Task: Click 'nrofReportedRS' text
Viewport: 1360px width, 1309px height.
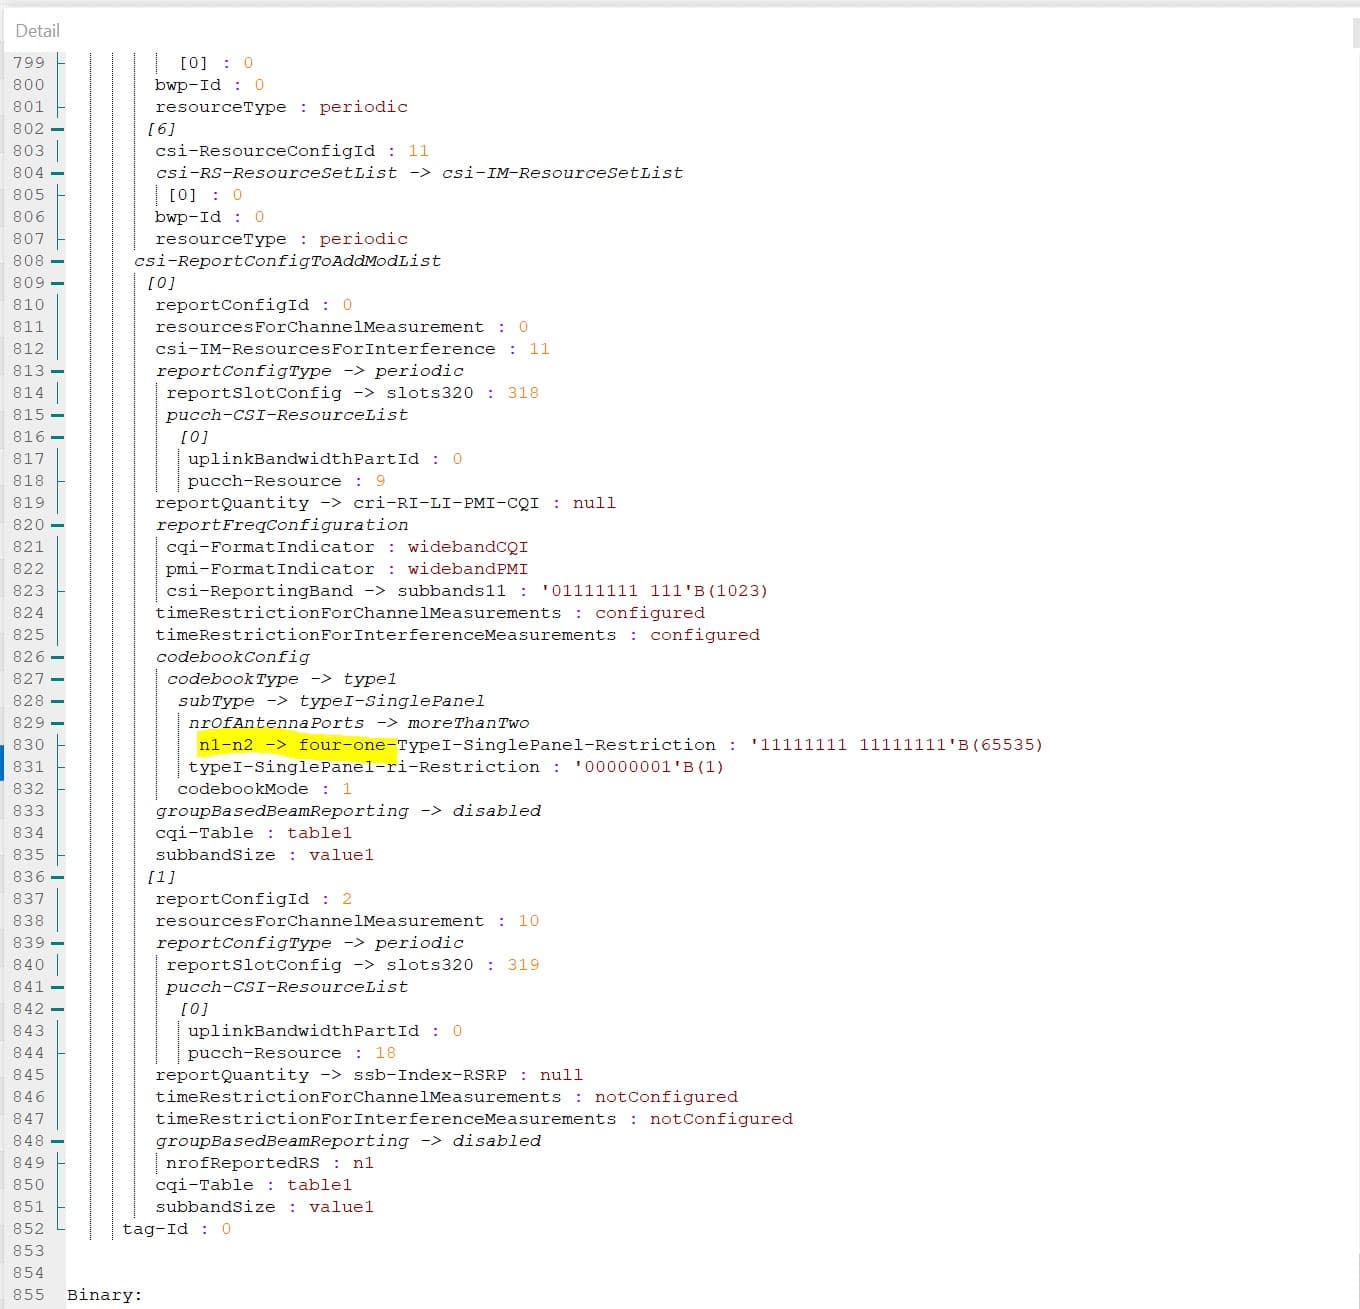Action: tap(243, 1163)
